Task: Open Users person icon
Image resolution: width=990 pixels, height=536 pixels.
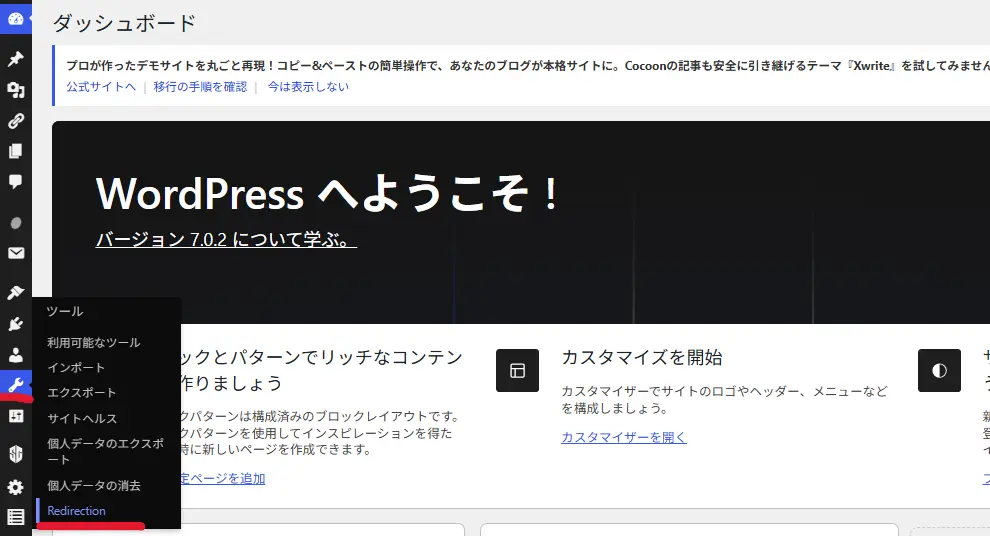Action: pyautogui.click(x=16, y=355)
